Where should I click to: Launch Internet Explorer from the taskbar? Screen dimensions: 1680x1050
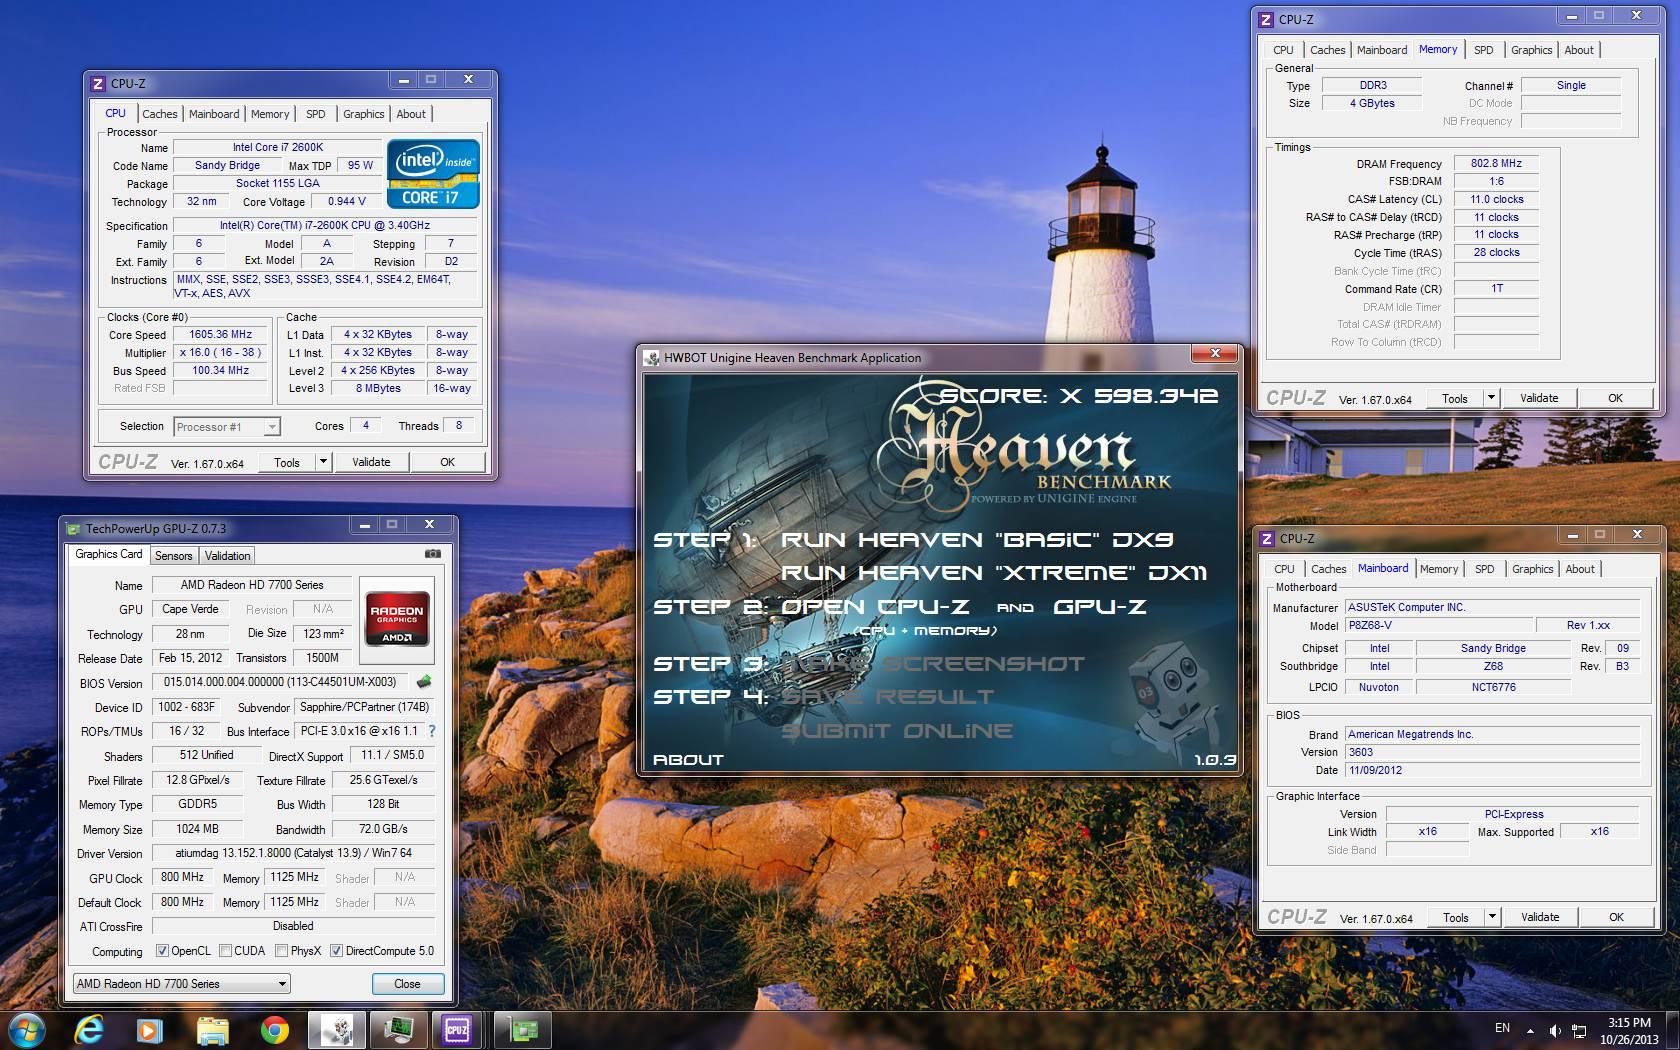point(89,1029)
